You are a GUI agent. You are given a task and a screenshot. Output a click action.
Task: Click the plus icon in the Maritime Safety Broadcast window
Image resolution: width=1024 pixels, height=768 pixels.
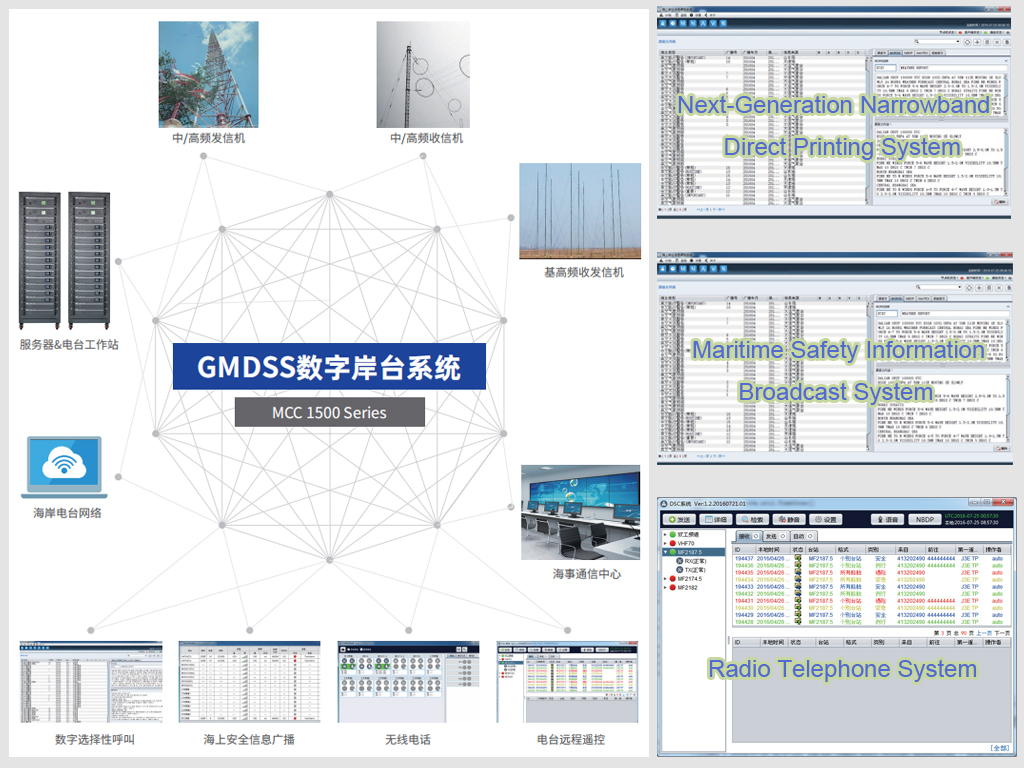979,287
